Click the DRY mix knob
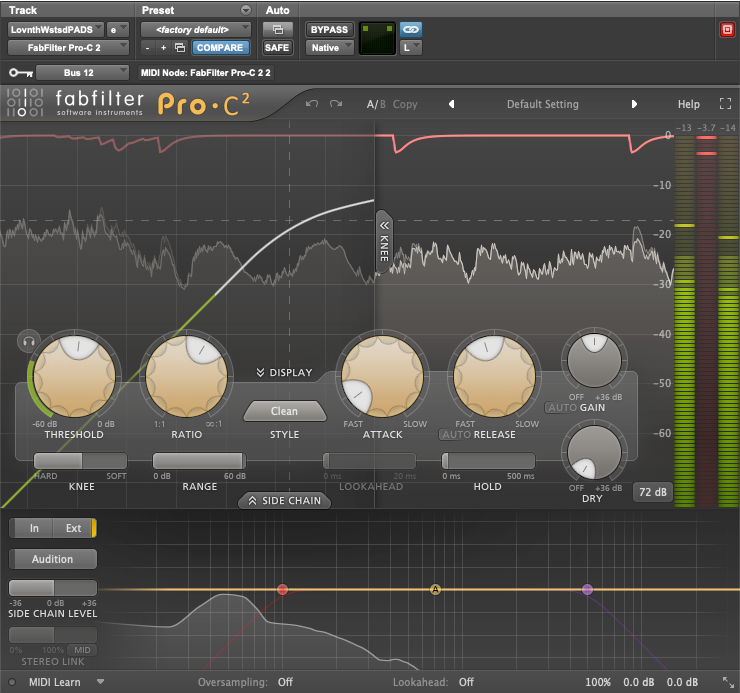Screen dimensions: 740x693 594,452
